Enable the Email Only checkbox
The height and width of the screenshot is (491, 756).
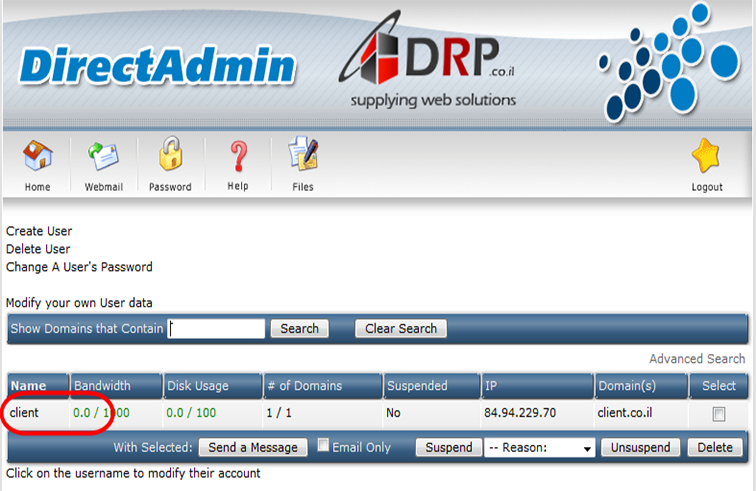click(x=323, y=446)
